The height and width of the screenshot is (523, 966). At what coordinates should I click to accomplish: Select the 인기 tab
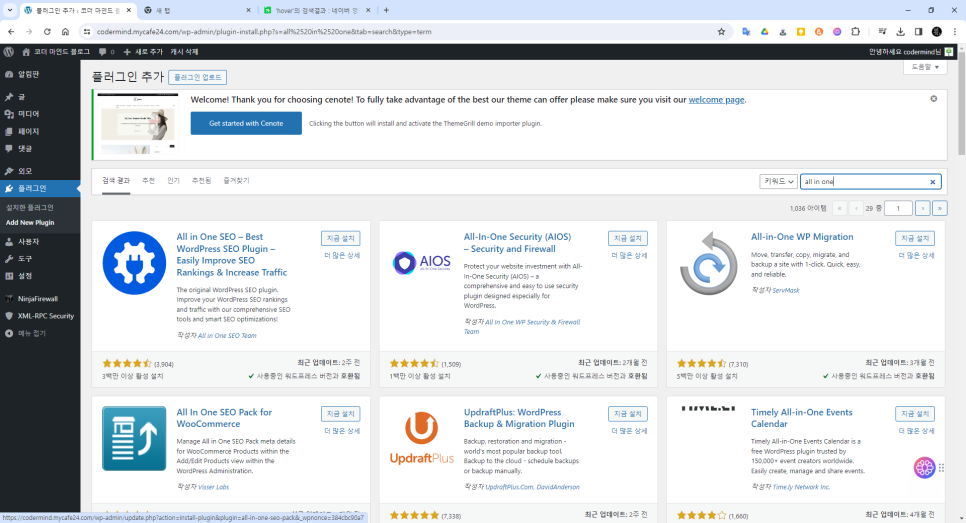173,180
